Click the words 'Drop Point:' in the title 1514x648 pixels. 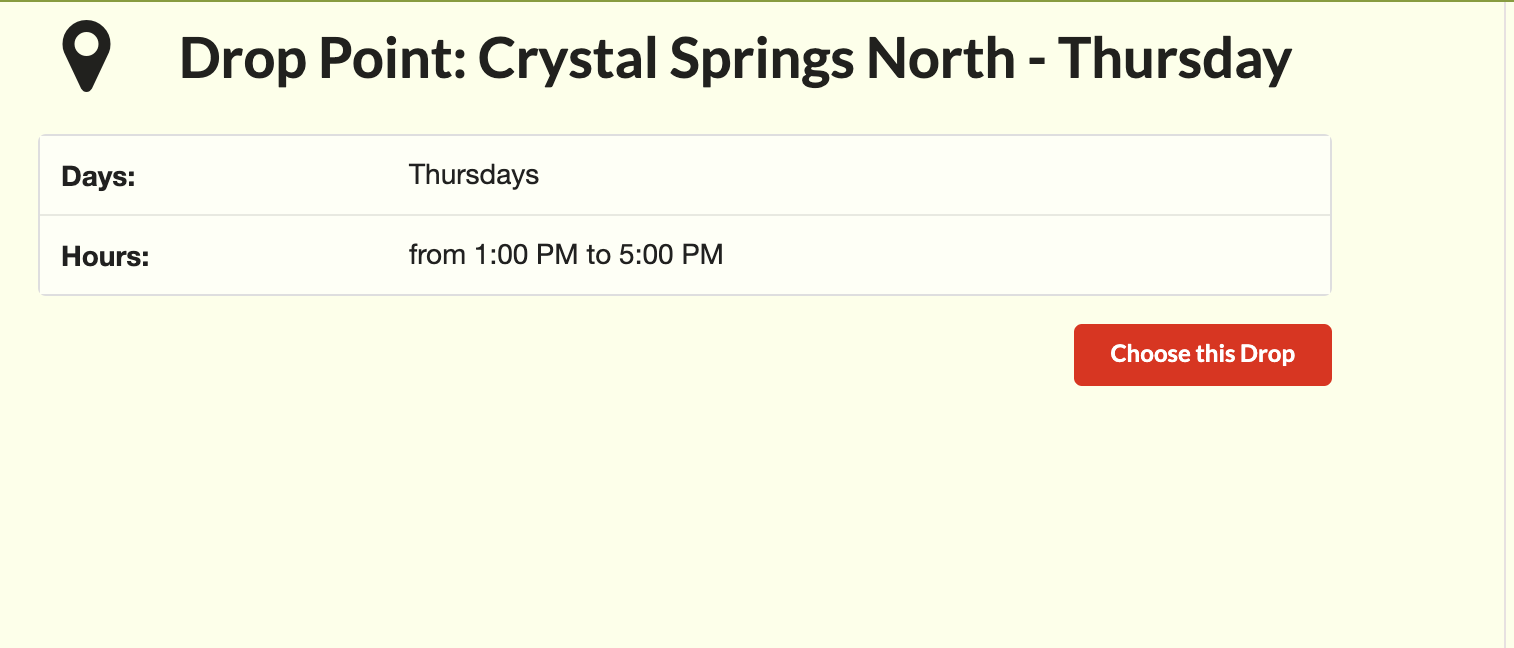point(321,60)
